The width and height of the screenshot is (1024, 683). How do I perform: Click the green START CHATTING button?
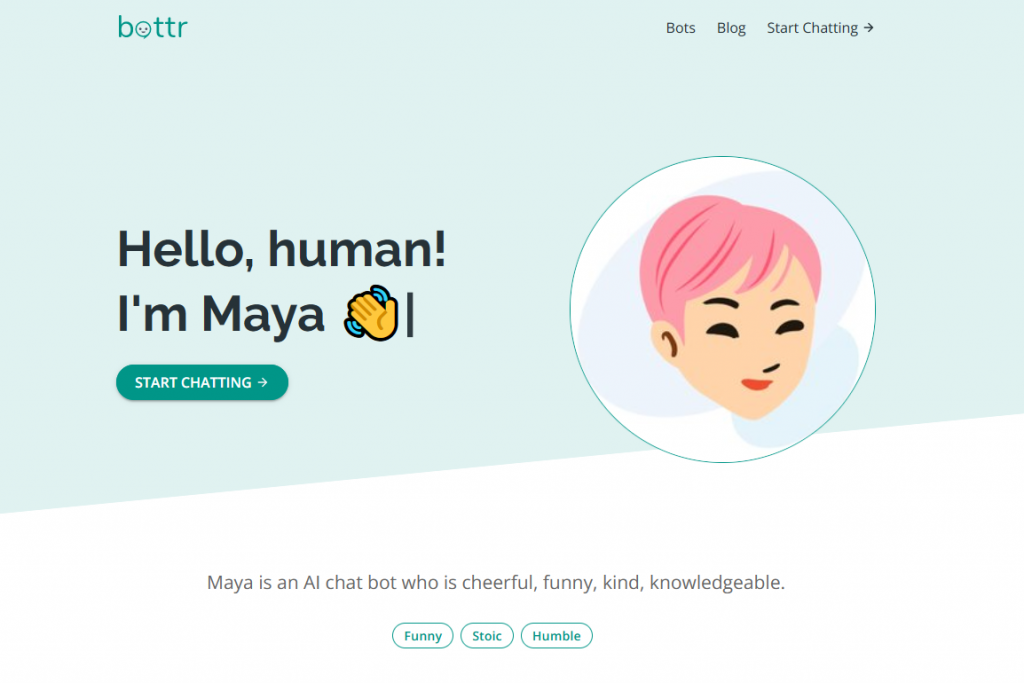202,383
